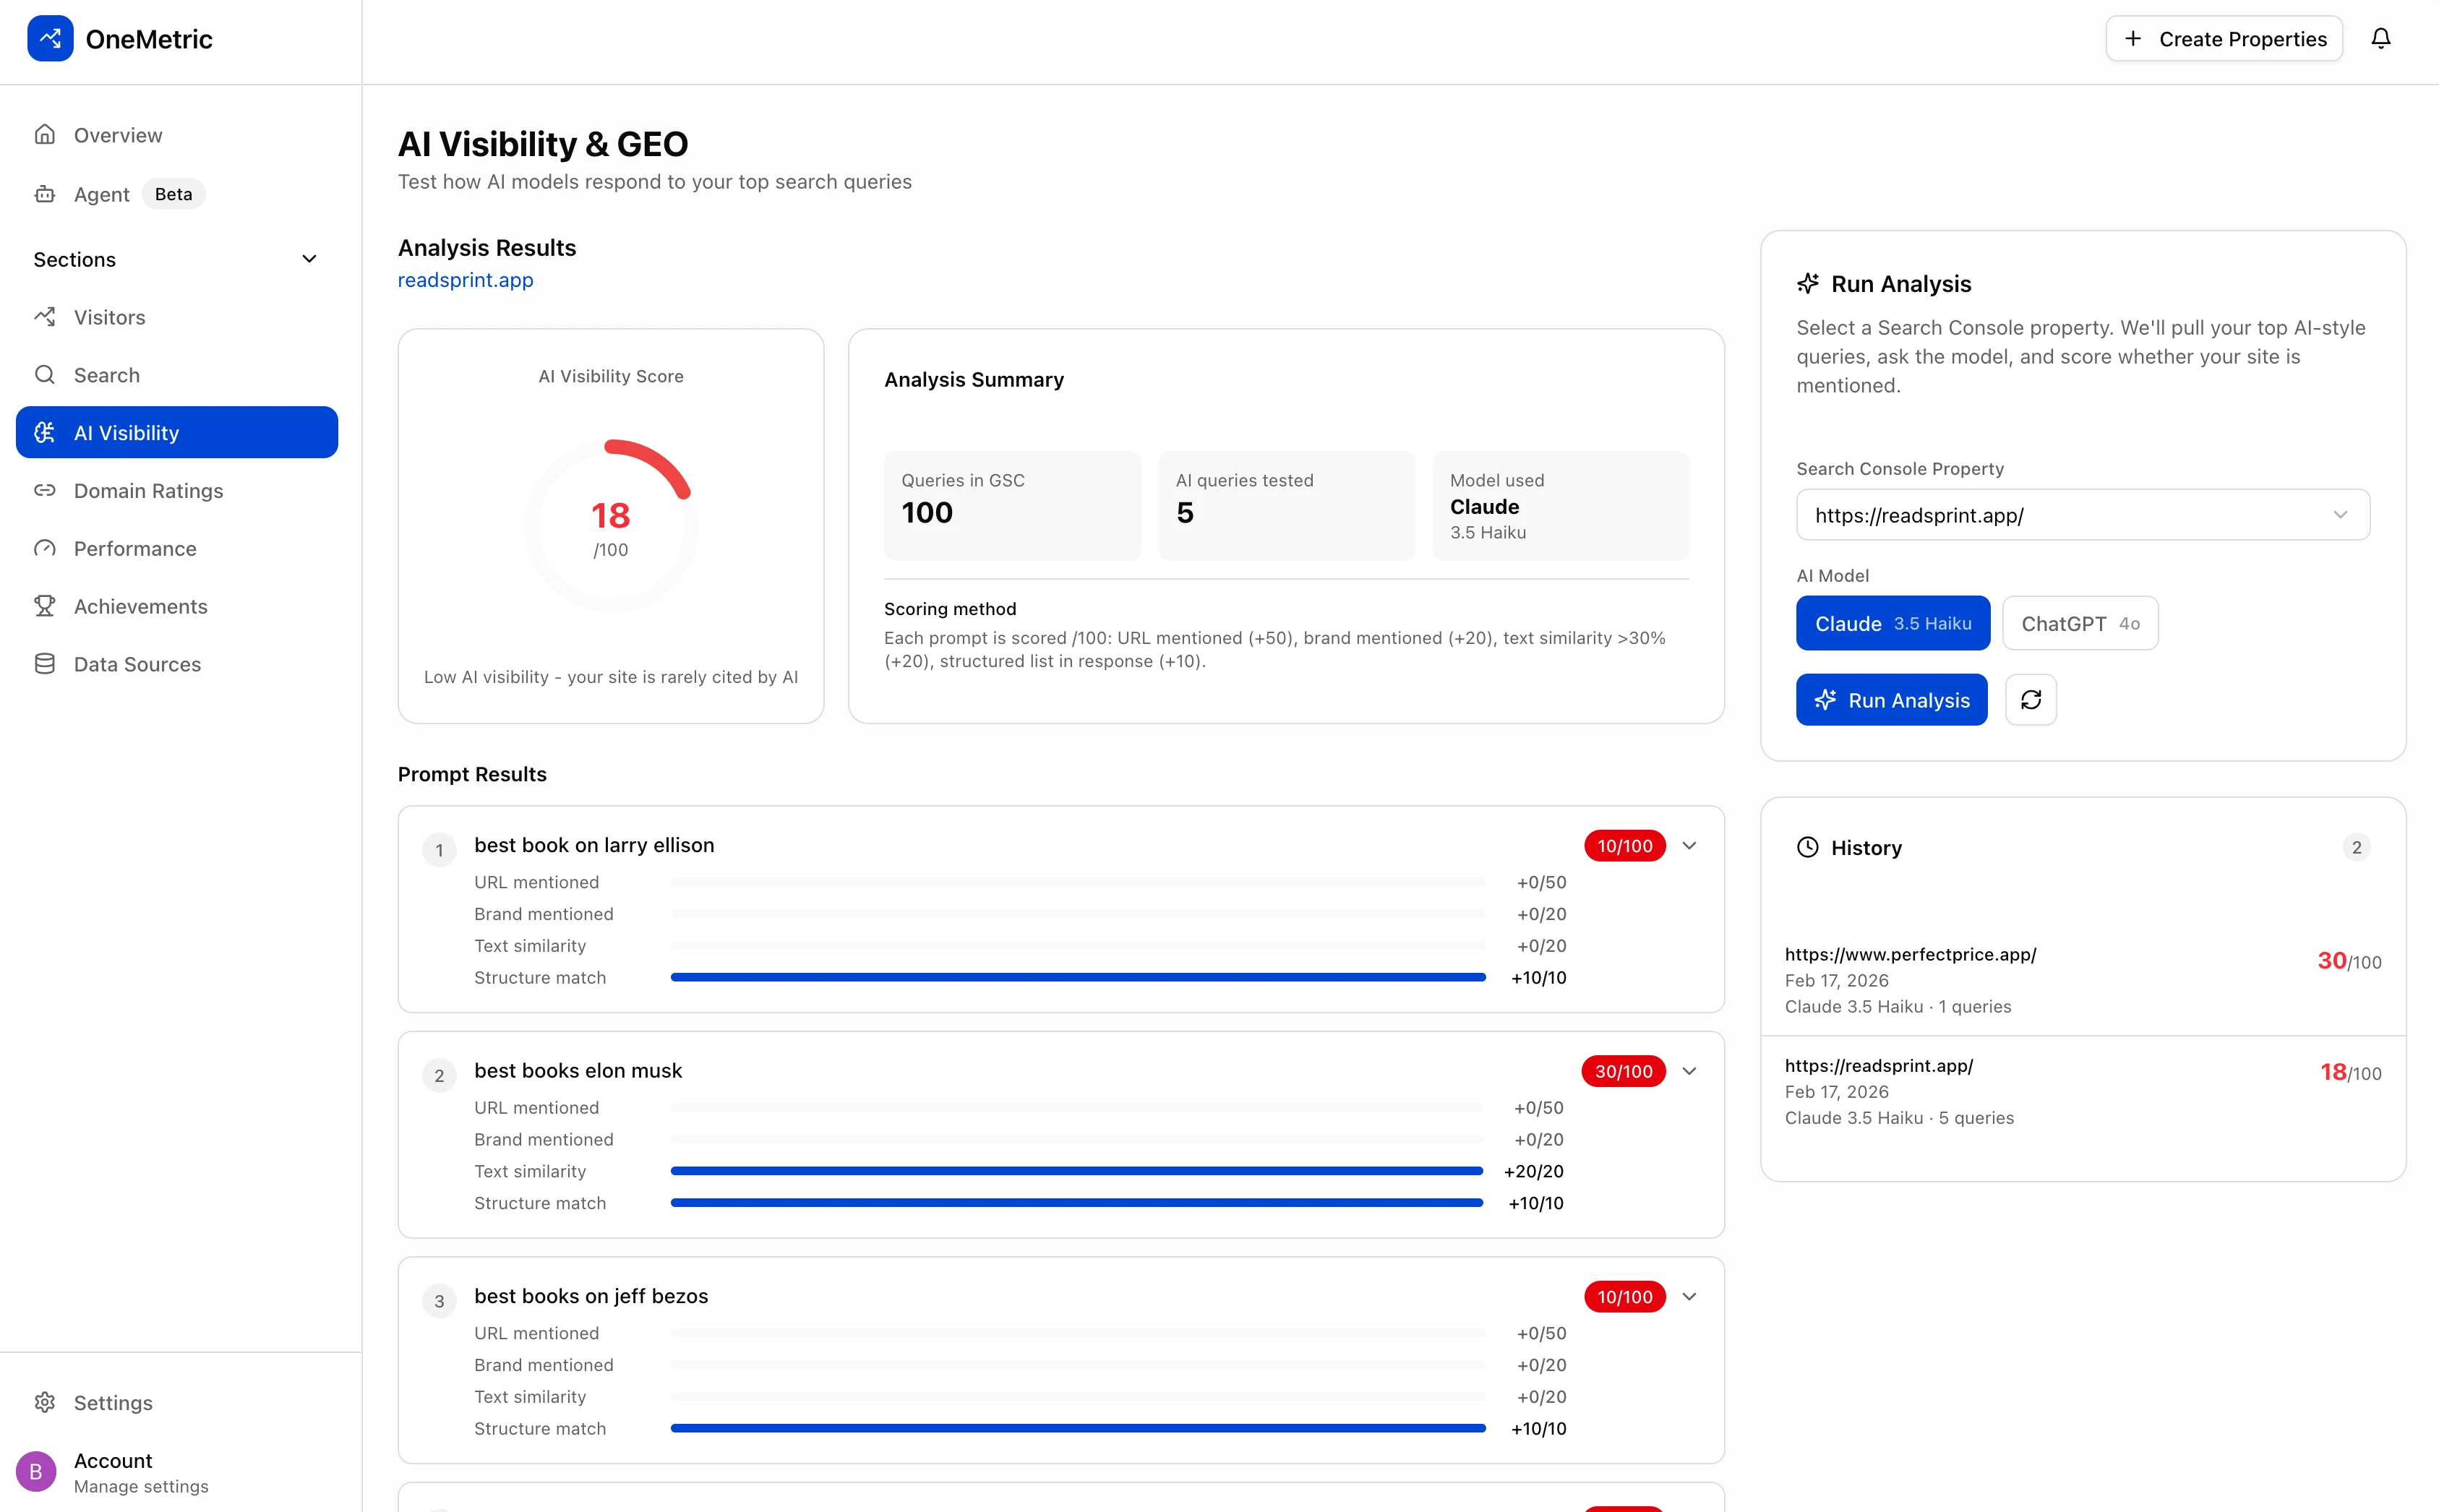Select the ChatGPT 4o model

coord(2079,623)
